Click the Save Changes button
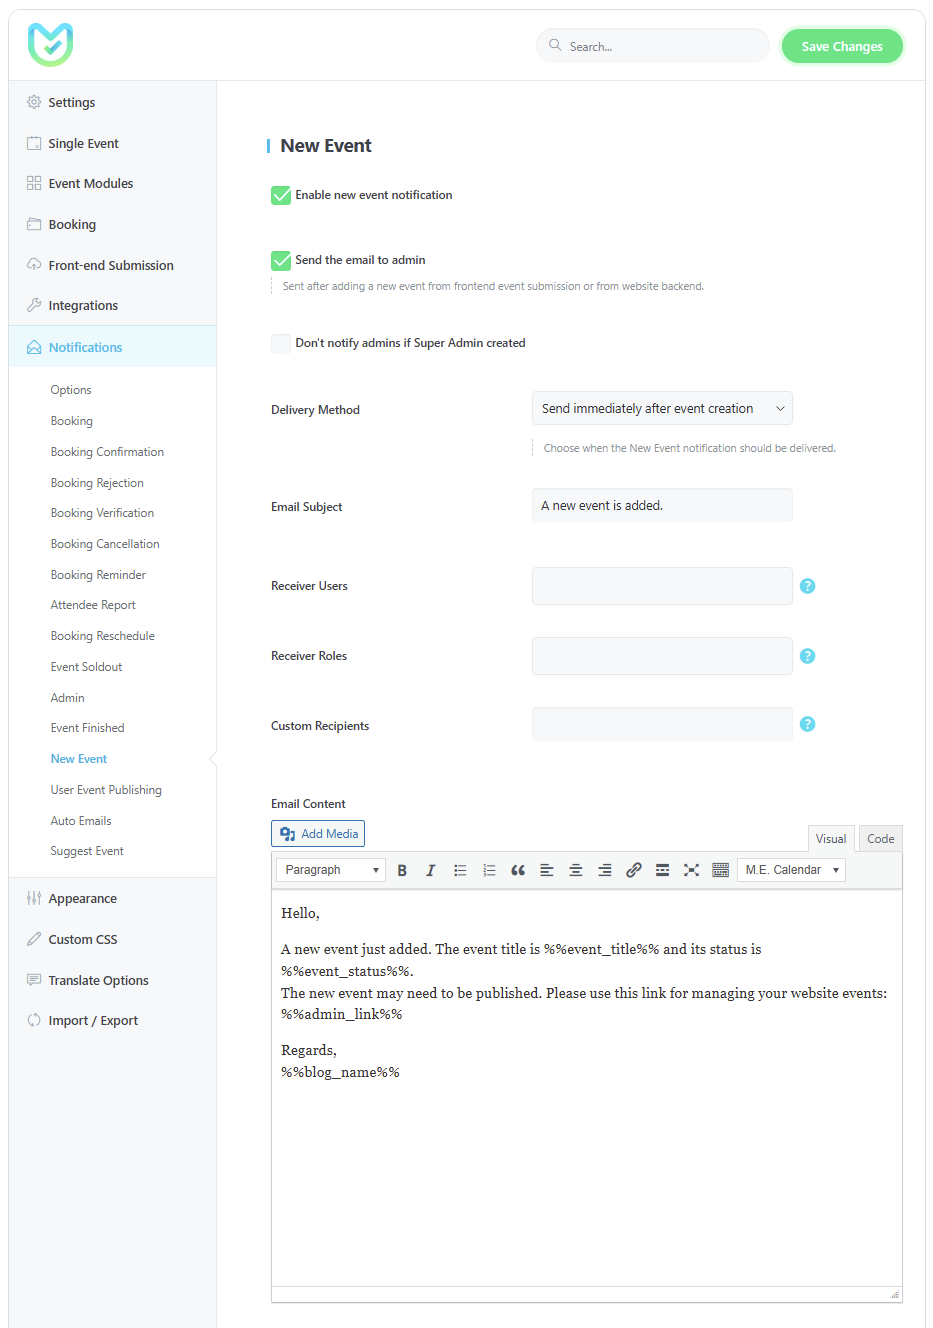933x1328 pixels. [841, 45]
